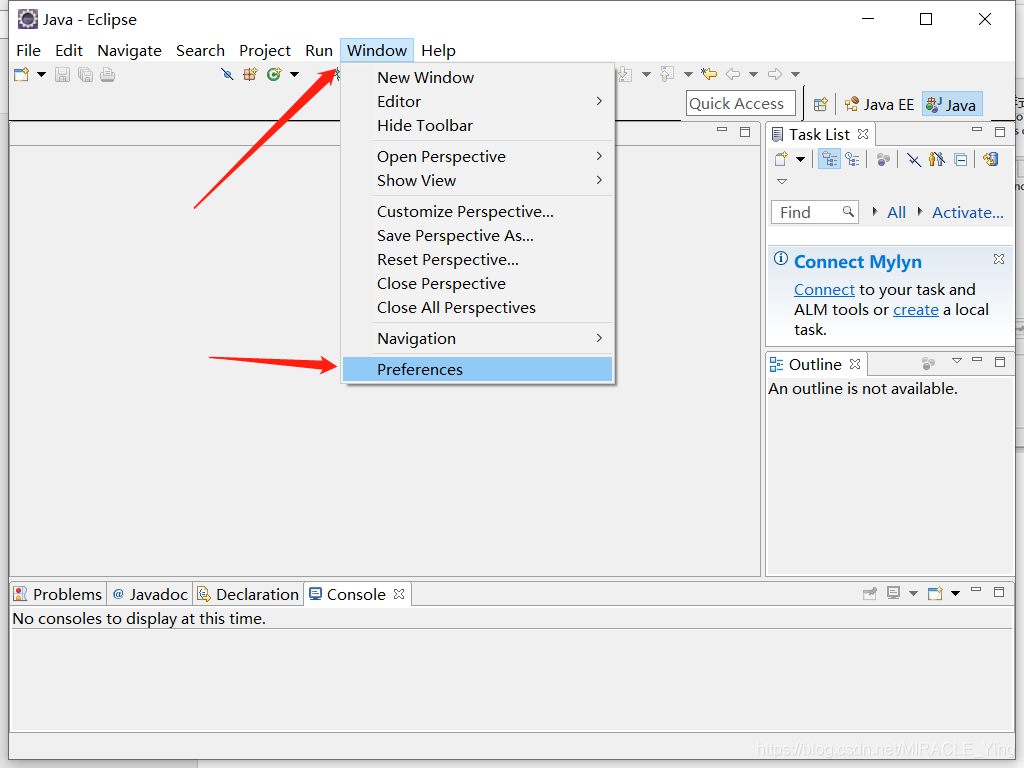Choose Customize Perspective... entry

[x=477, y=211]
